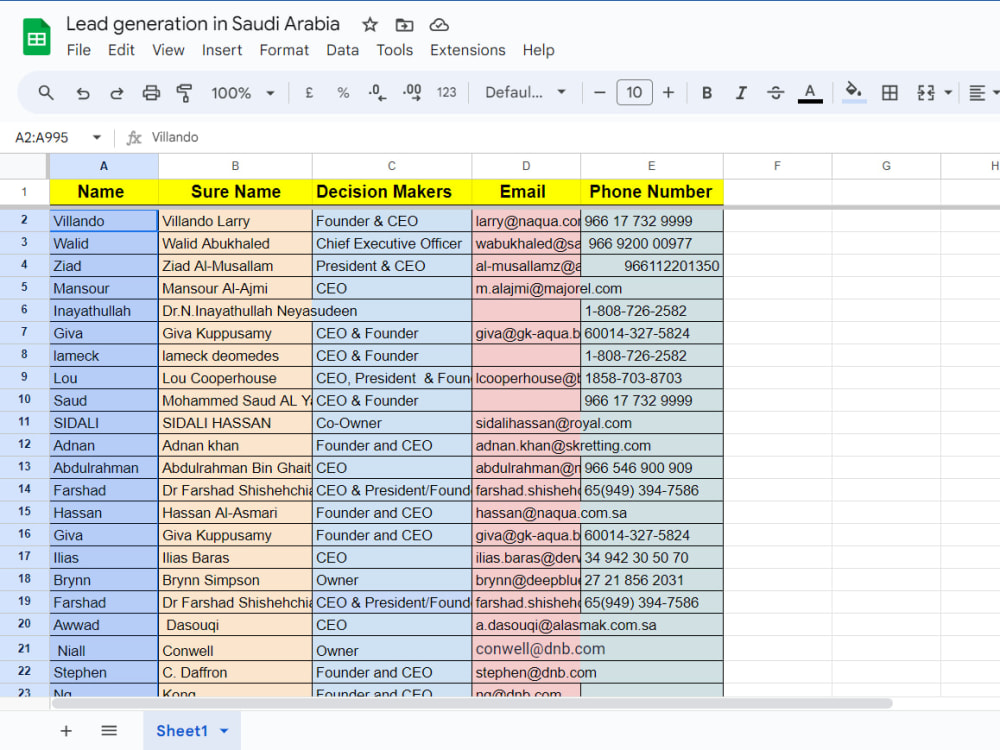Format cells as percent
The width and height of the screenshot is (1000, 750).
343,93
